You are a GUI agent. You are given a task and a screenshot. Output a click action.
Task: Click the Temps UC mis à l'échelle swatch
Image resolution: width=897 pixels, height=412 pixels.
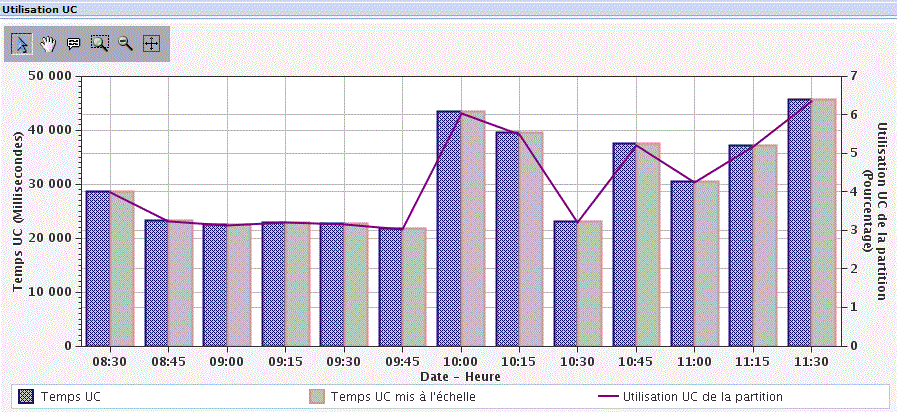tap(317, 397)
